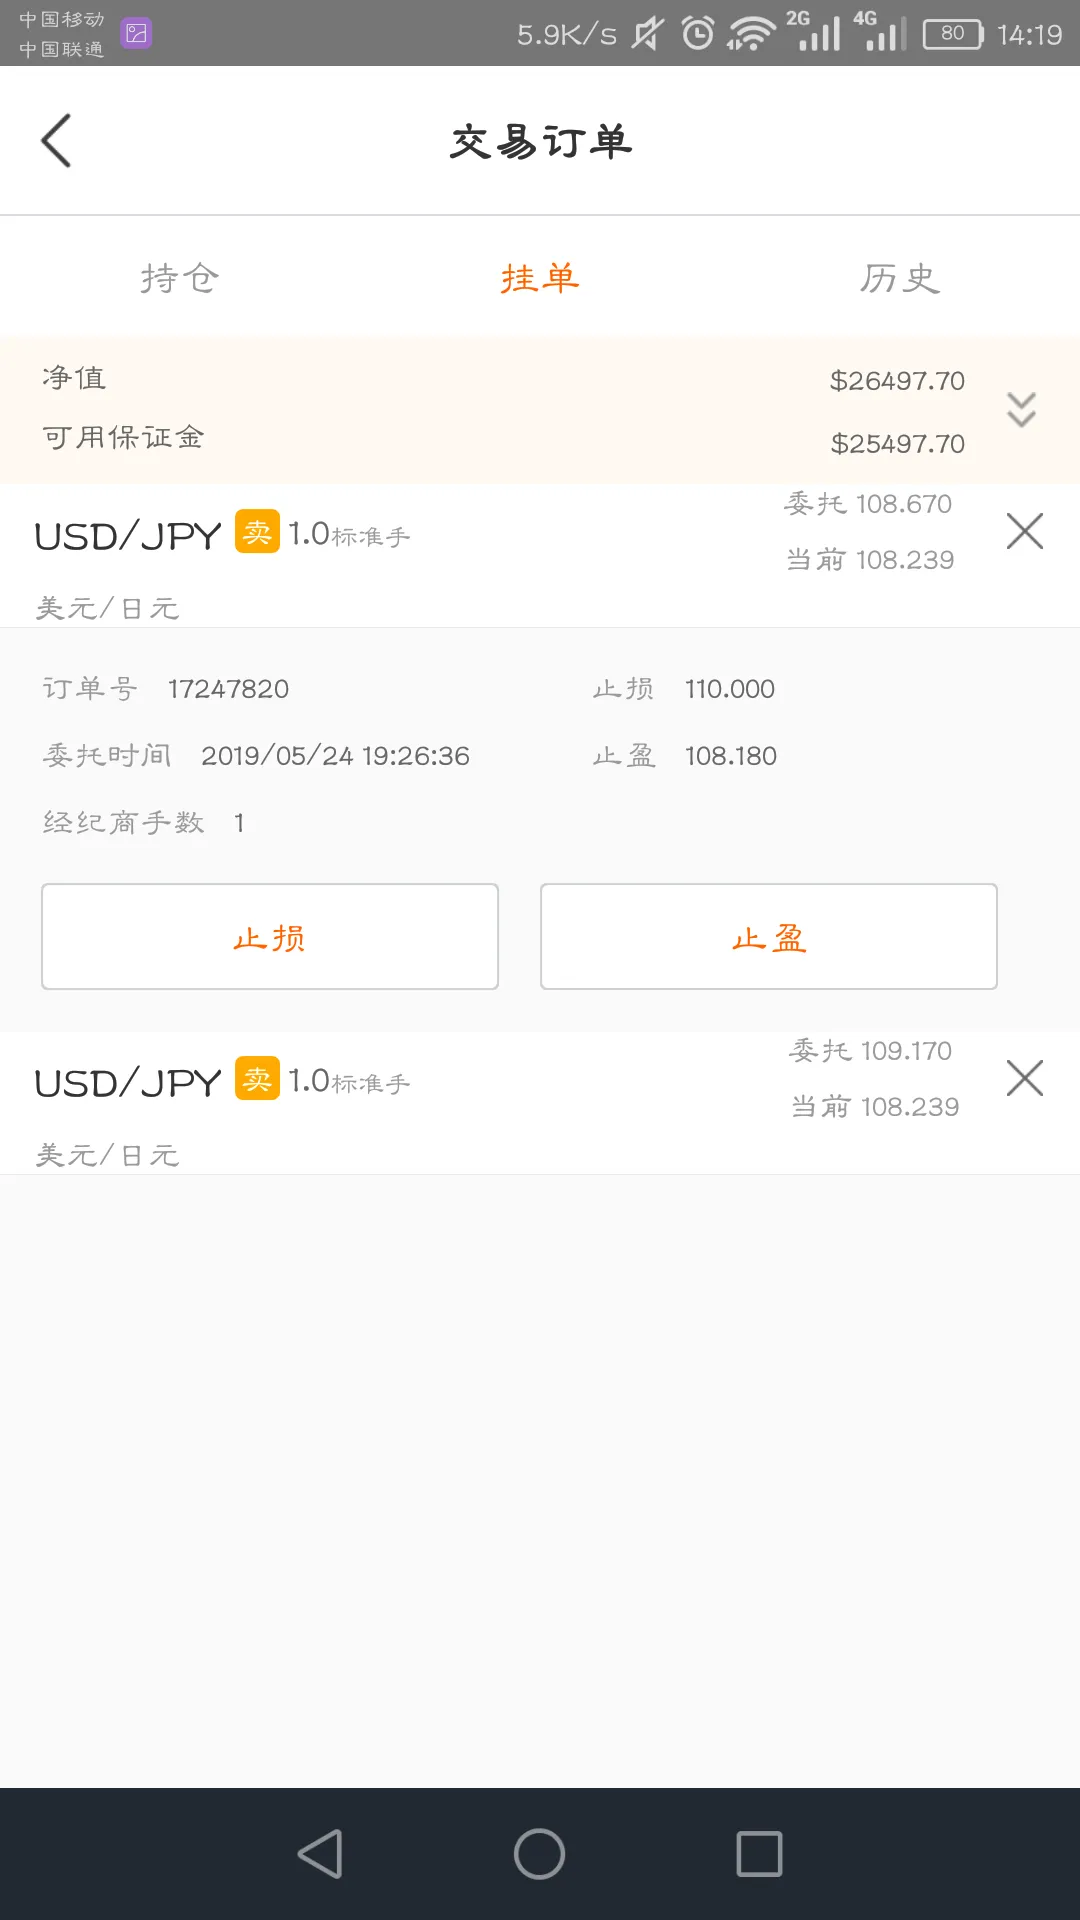Click the 止损 button

click(270, 937)
